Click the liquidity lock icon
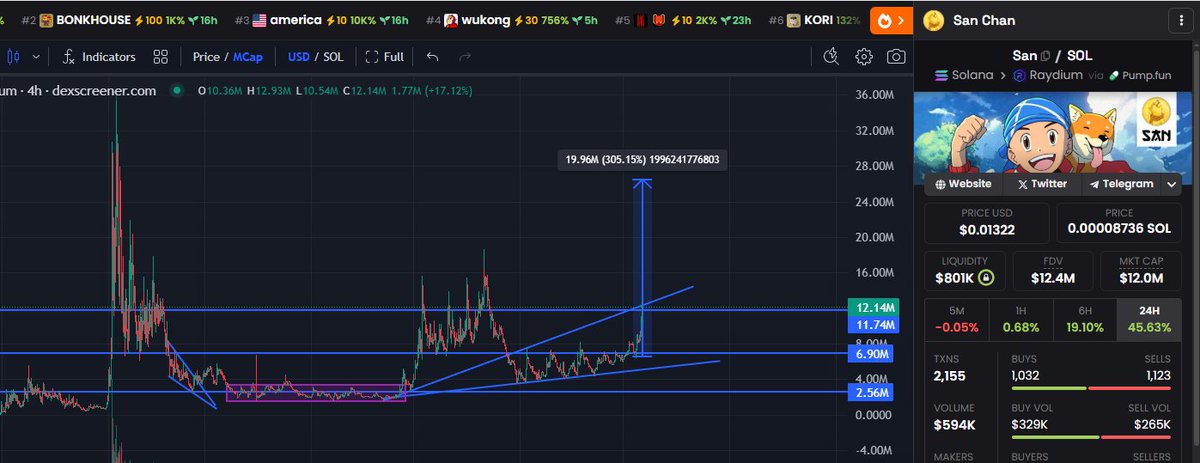The image size is (1200, 463). 987,277
